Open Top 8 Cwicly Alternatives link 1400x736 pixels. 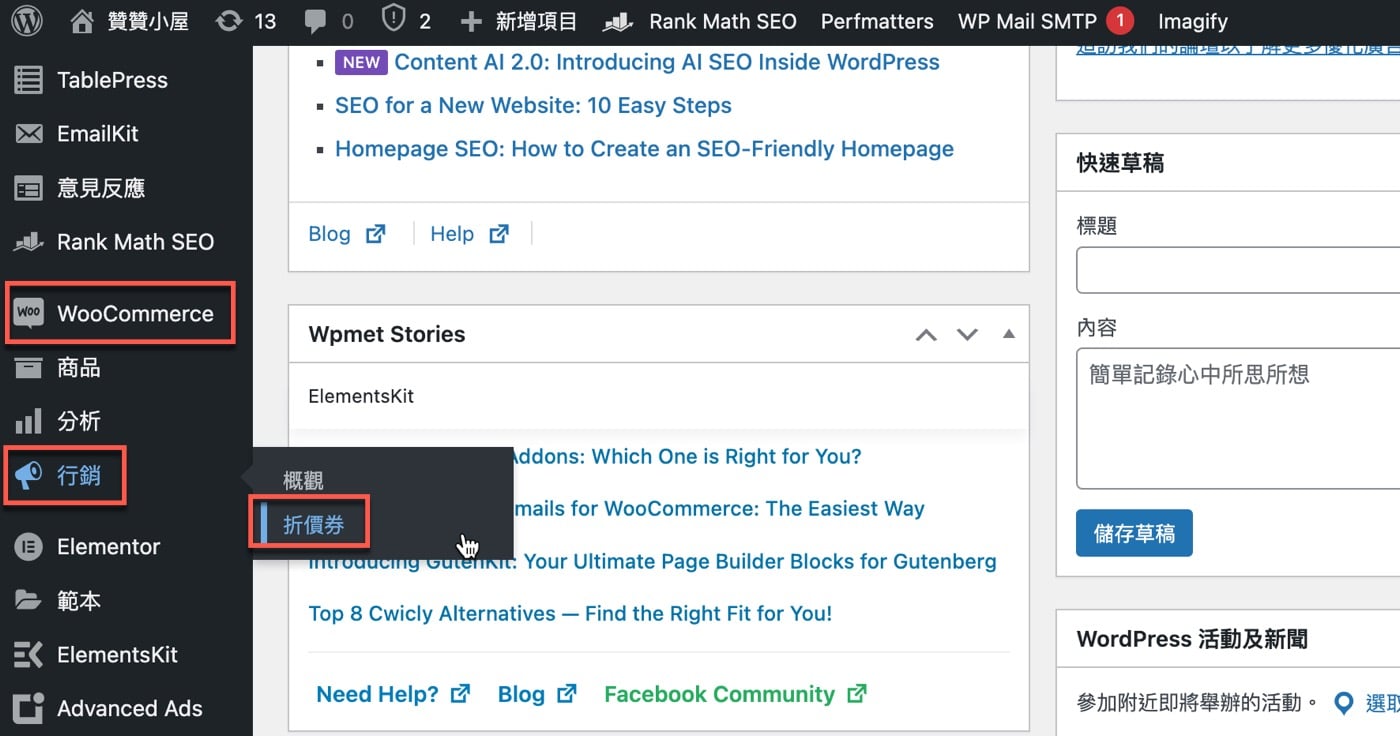[x=570, y=613]
